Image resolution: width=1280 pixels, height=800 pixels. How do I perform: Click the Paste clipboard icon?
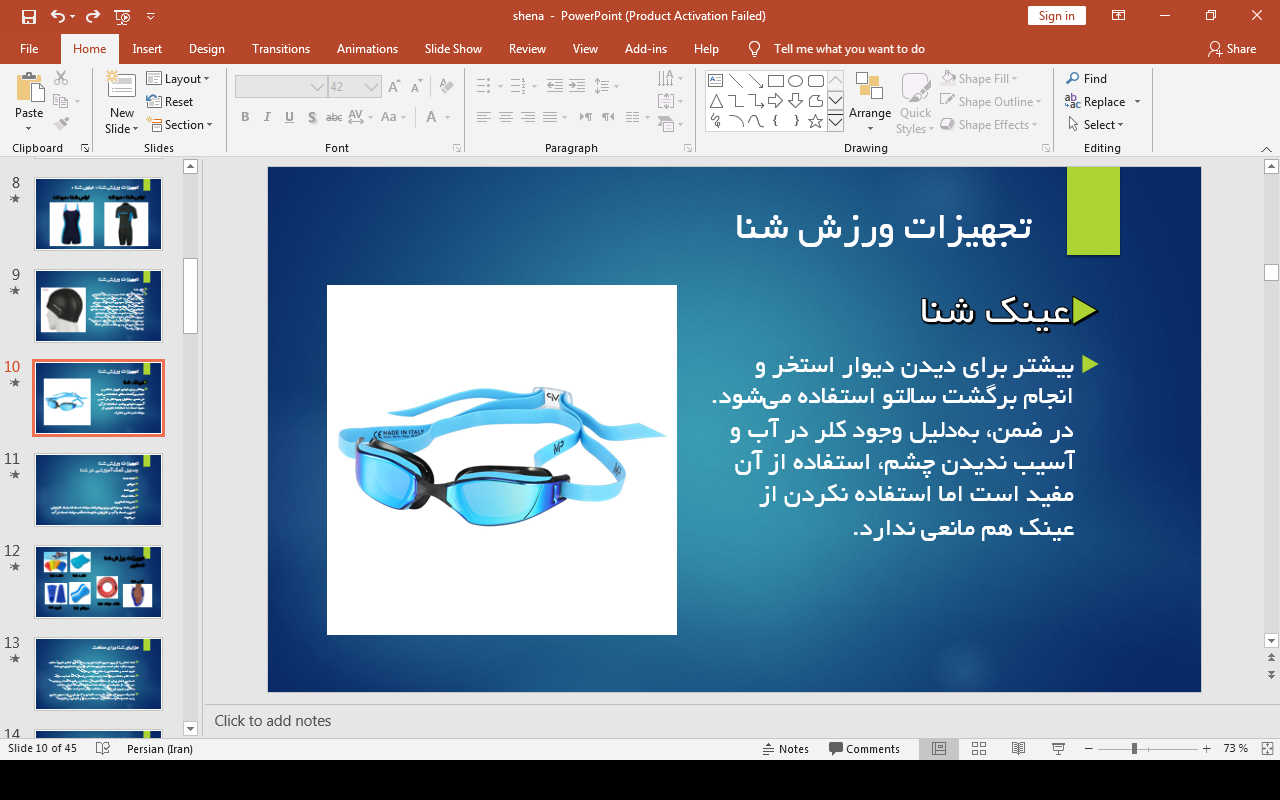(29, 88)
